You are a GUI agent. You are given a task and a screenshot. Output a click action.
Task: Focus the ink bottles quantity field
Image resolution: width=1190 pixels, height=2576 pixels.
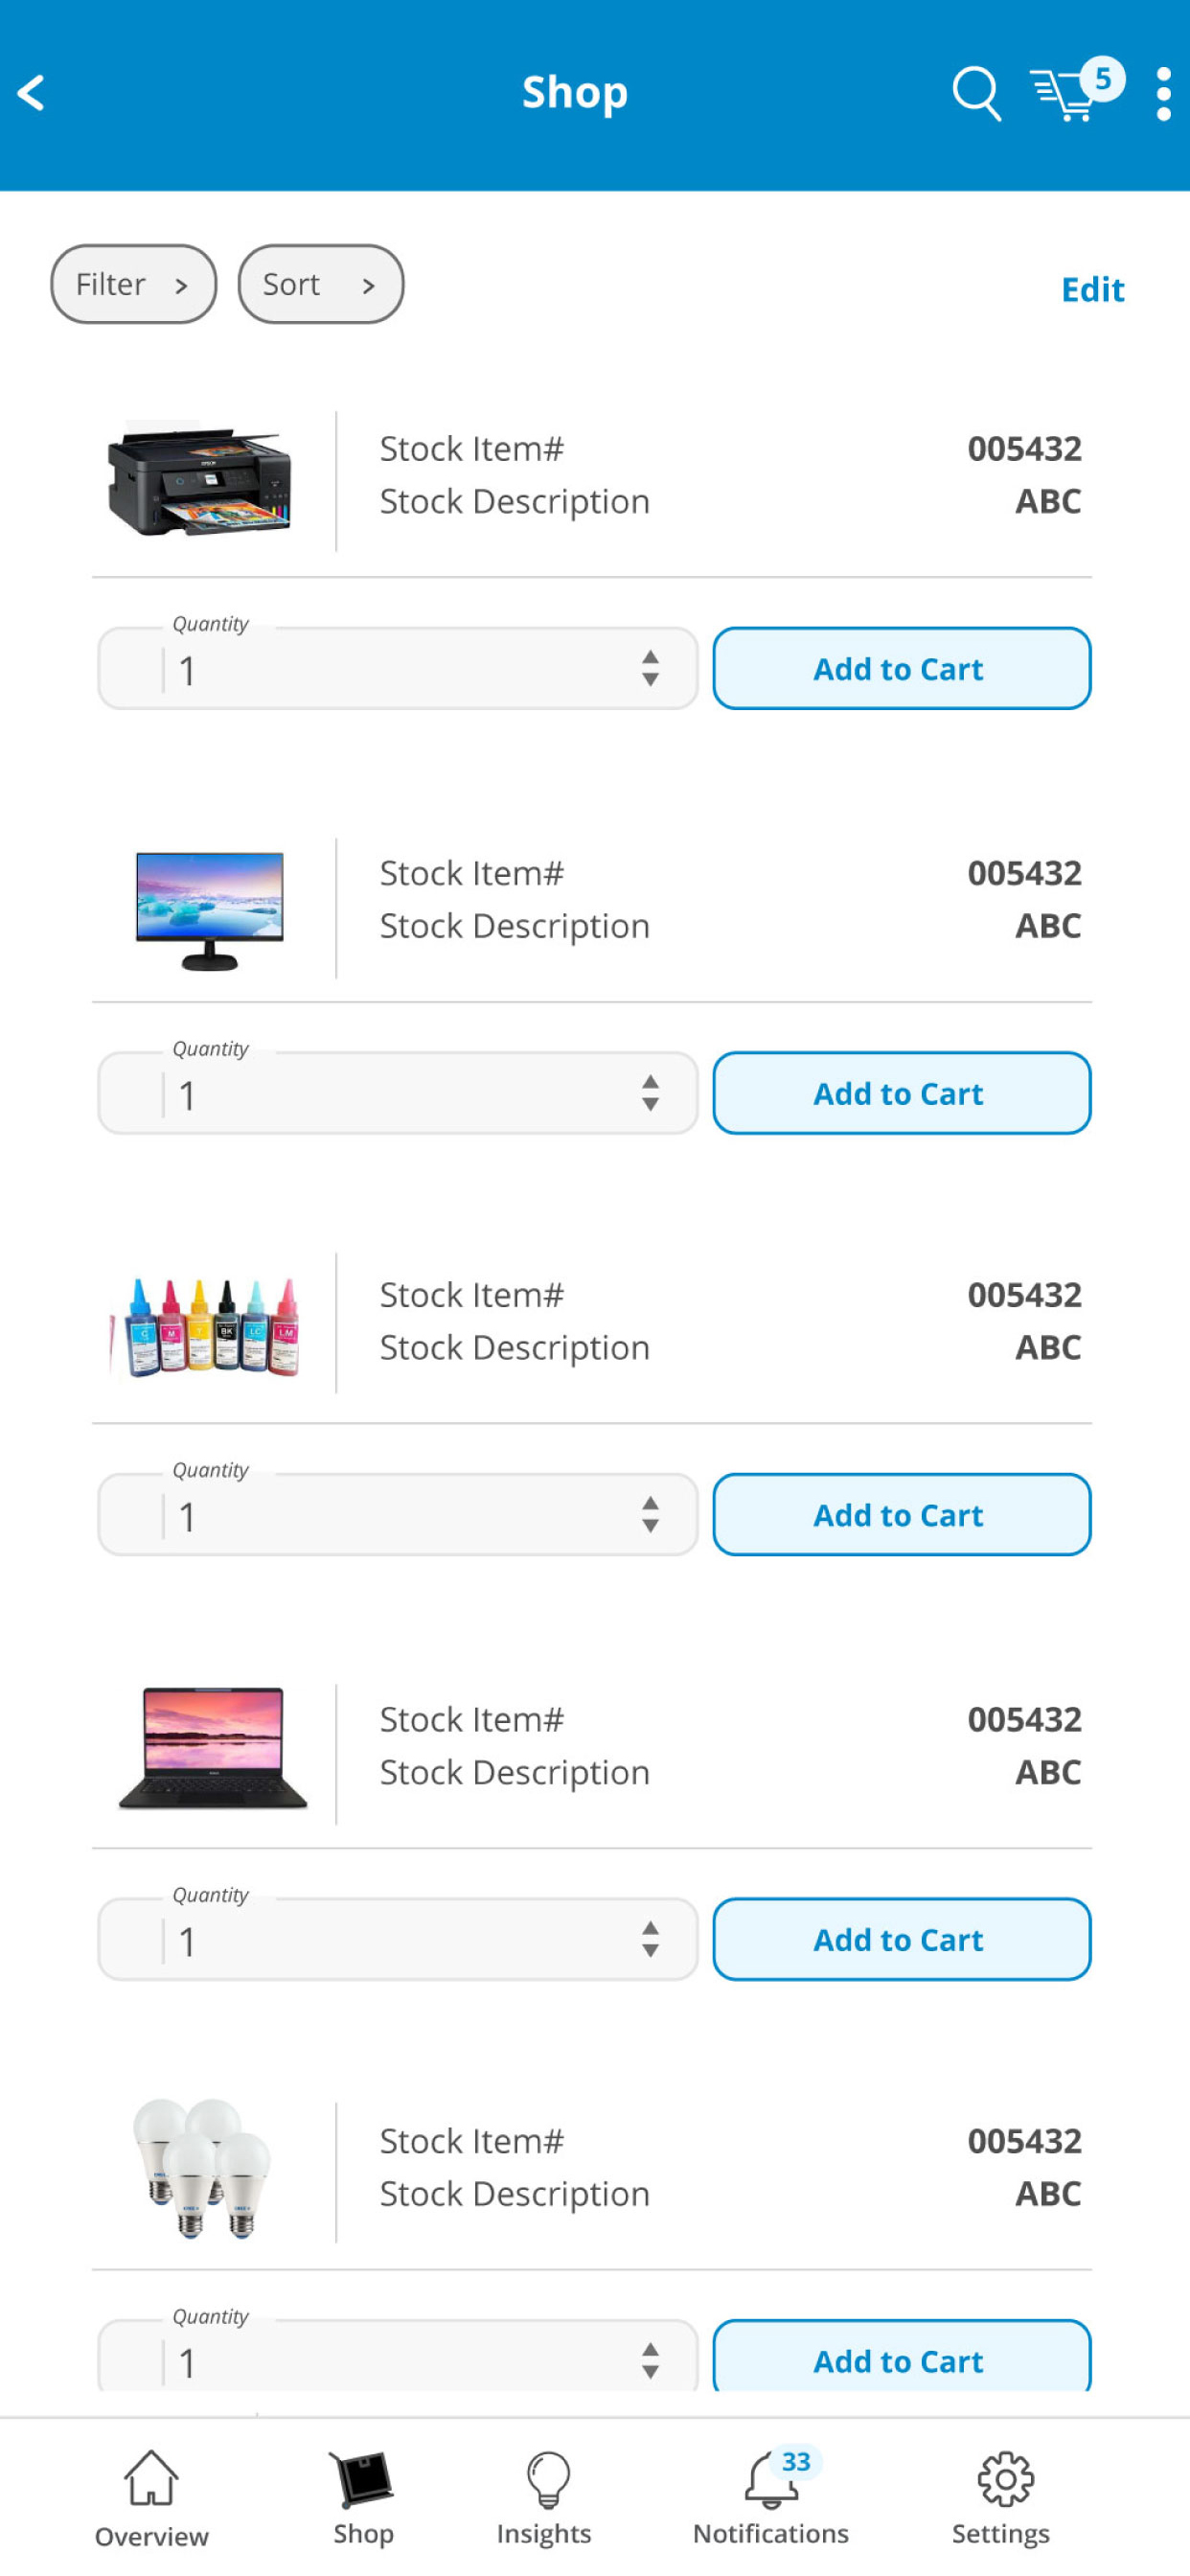pyautogui.click(x=397, y=1514)
